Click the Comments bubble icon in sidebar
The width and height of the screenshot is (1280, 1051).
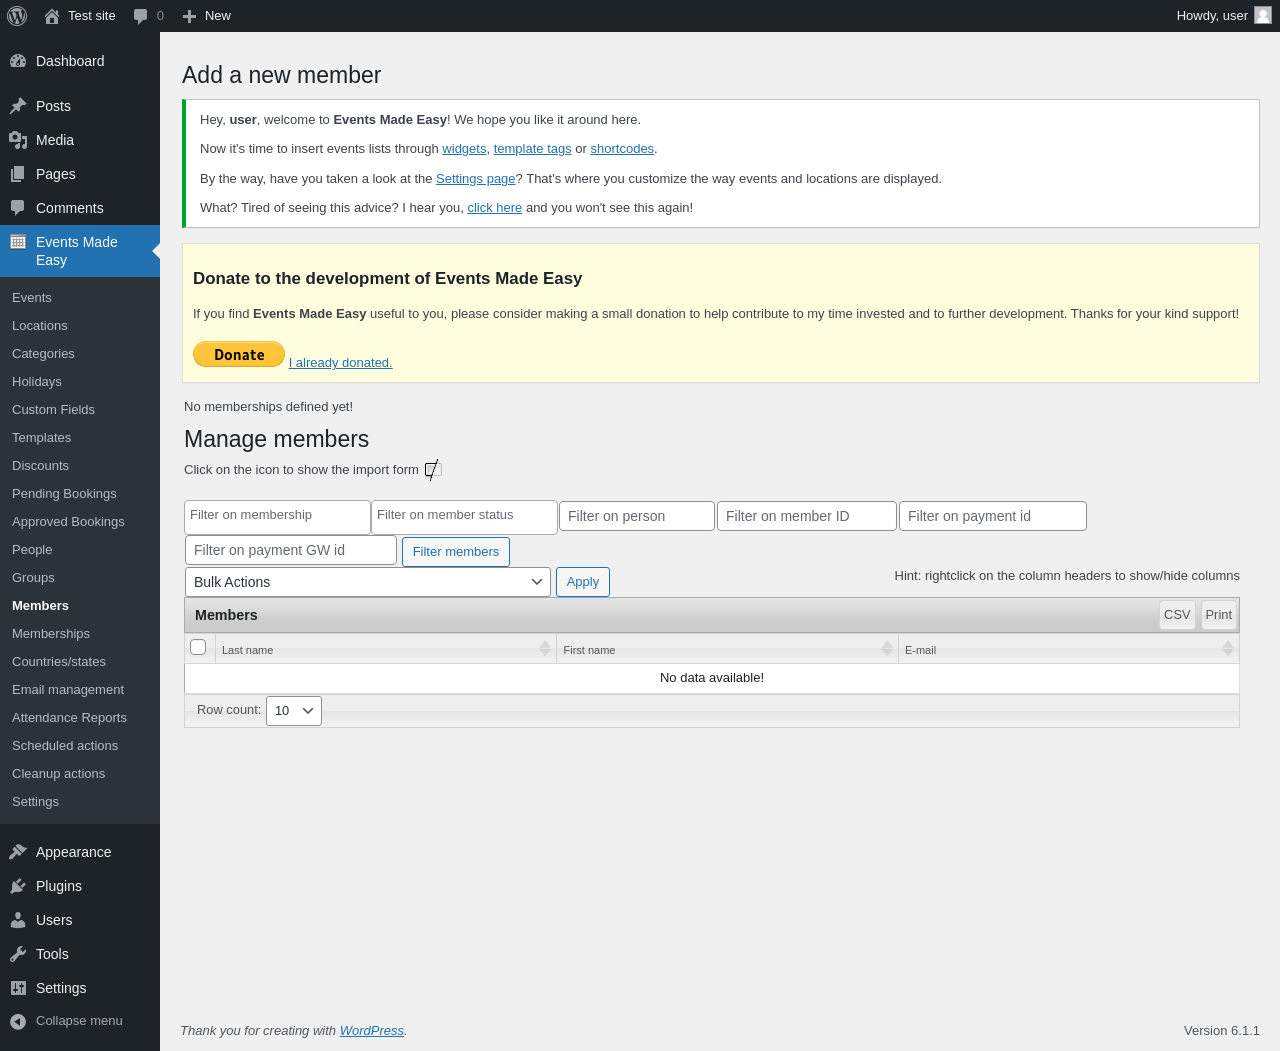(x=18, y=208)
